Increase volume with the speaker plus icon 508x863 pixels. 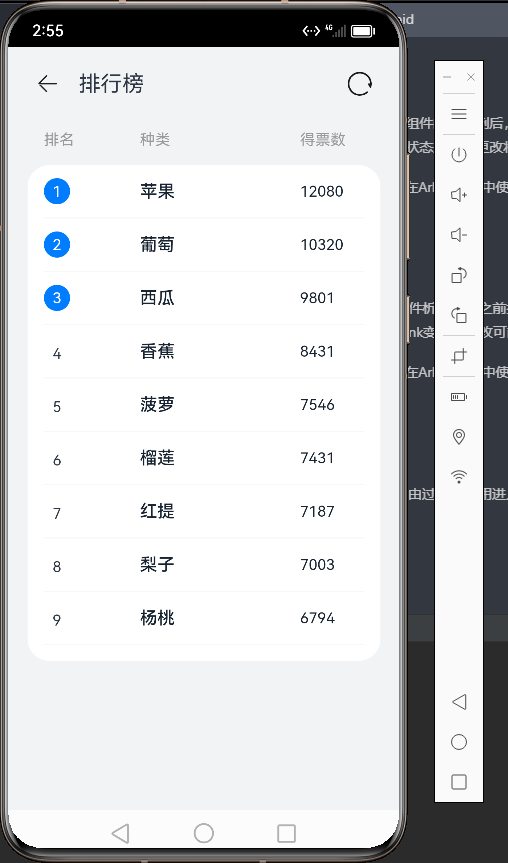point(459,195)
